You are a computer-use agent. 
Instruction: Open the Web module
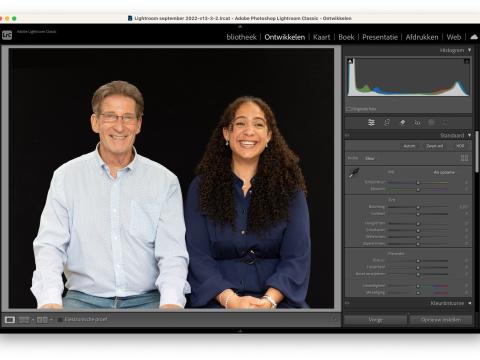[454, 37]
